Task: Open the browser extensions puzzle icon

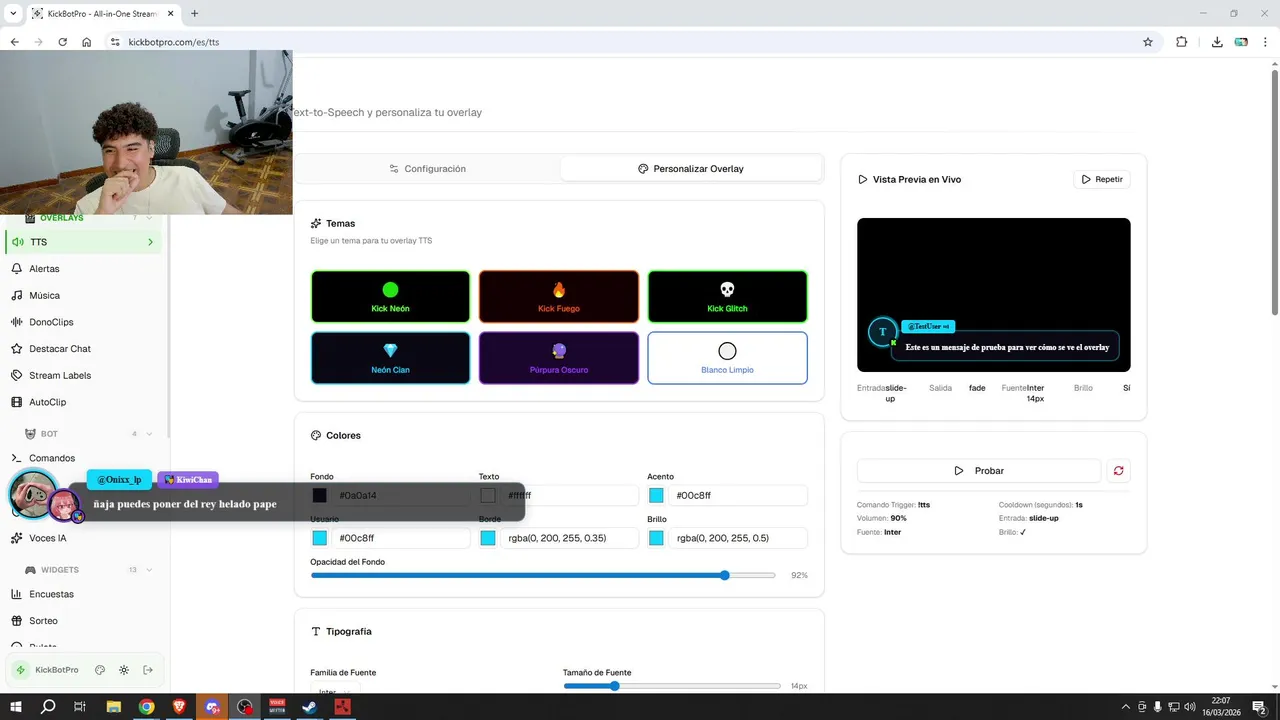Action: 1181,42
